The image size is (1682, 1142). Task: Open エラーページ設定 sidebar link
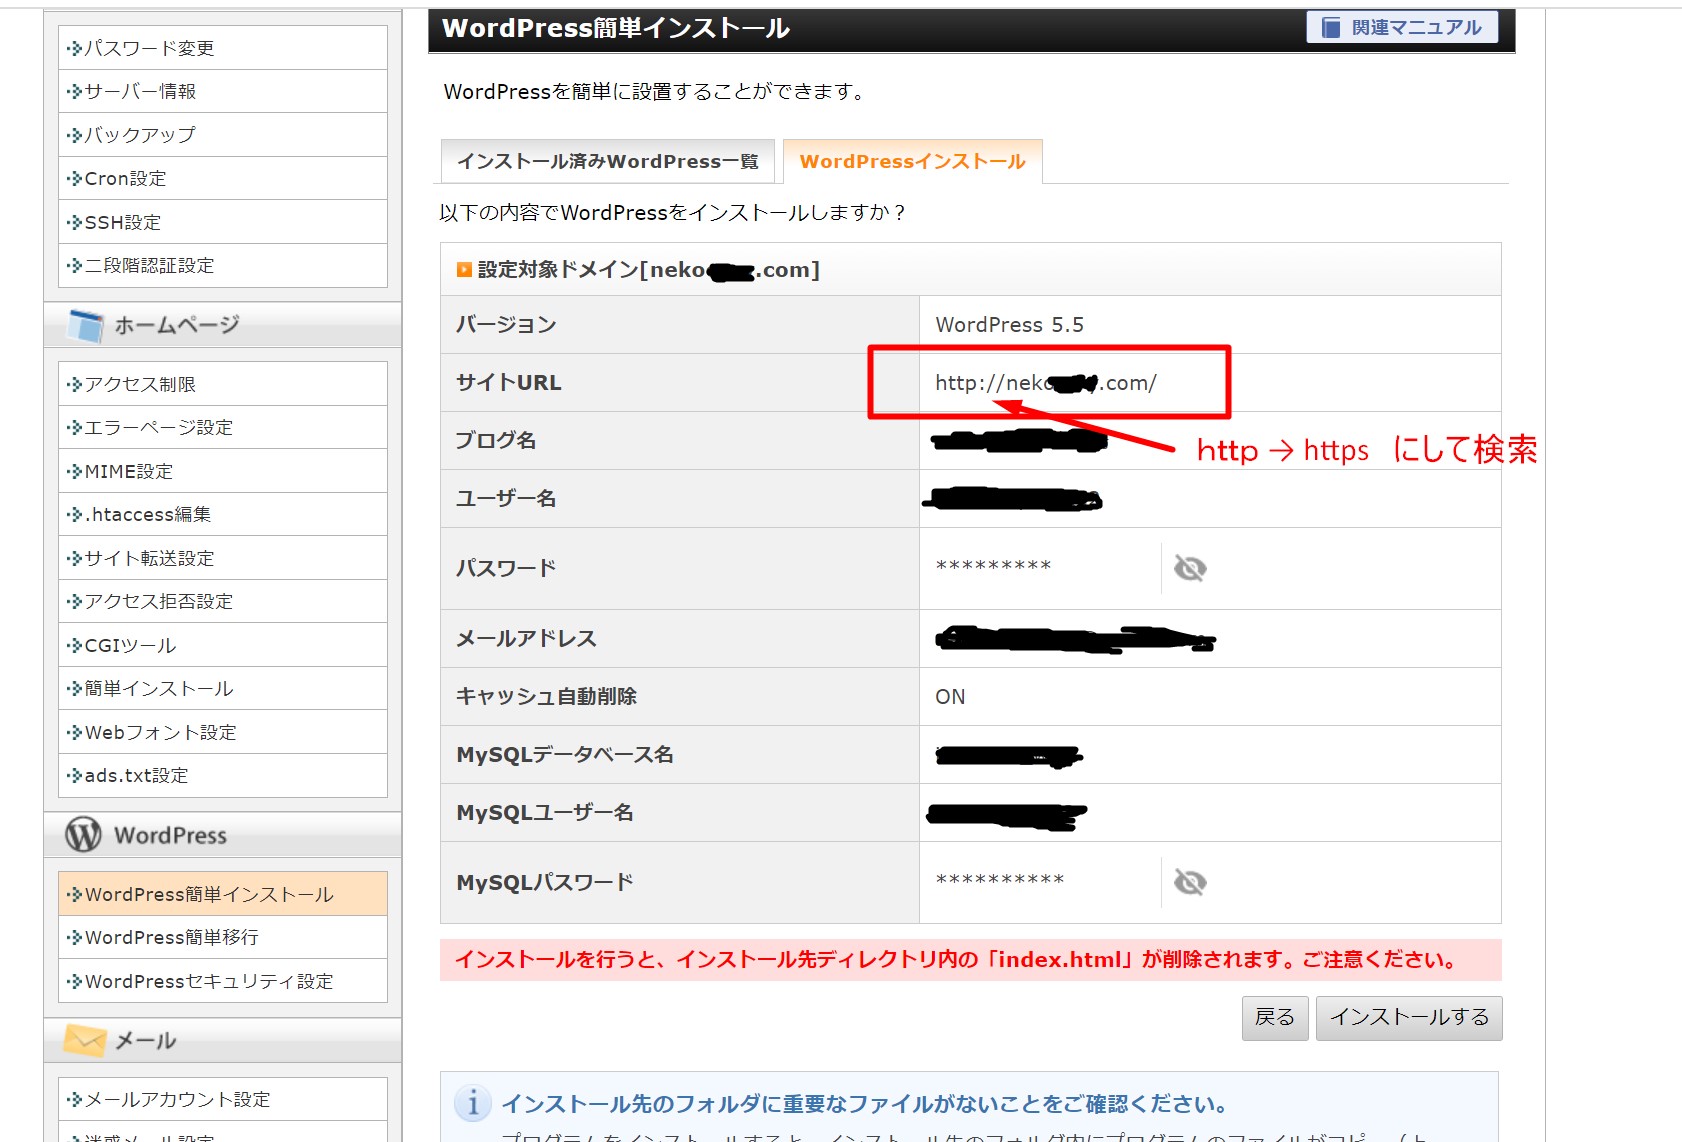[223, 427]
